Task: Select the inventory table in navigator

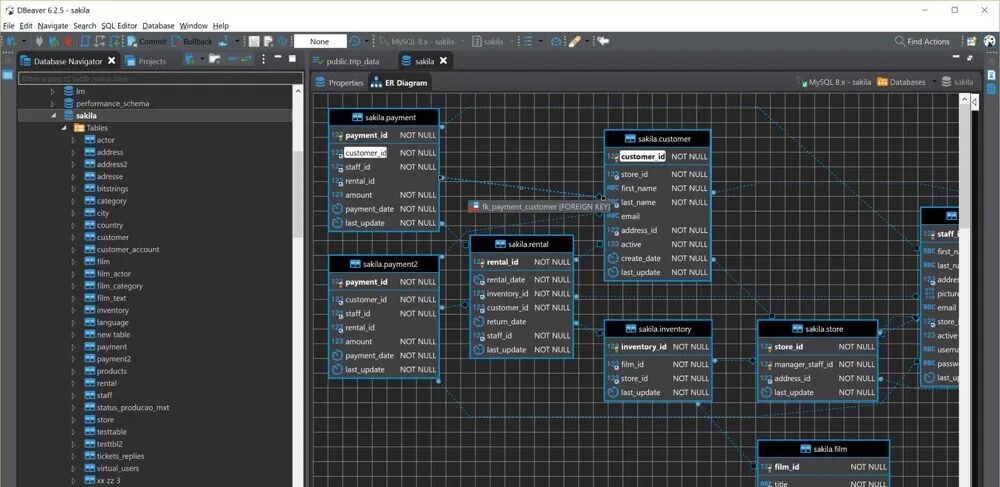Action: pos(112,310)
